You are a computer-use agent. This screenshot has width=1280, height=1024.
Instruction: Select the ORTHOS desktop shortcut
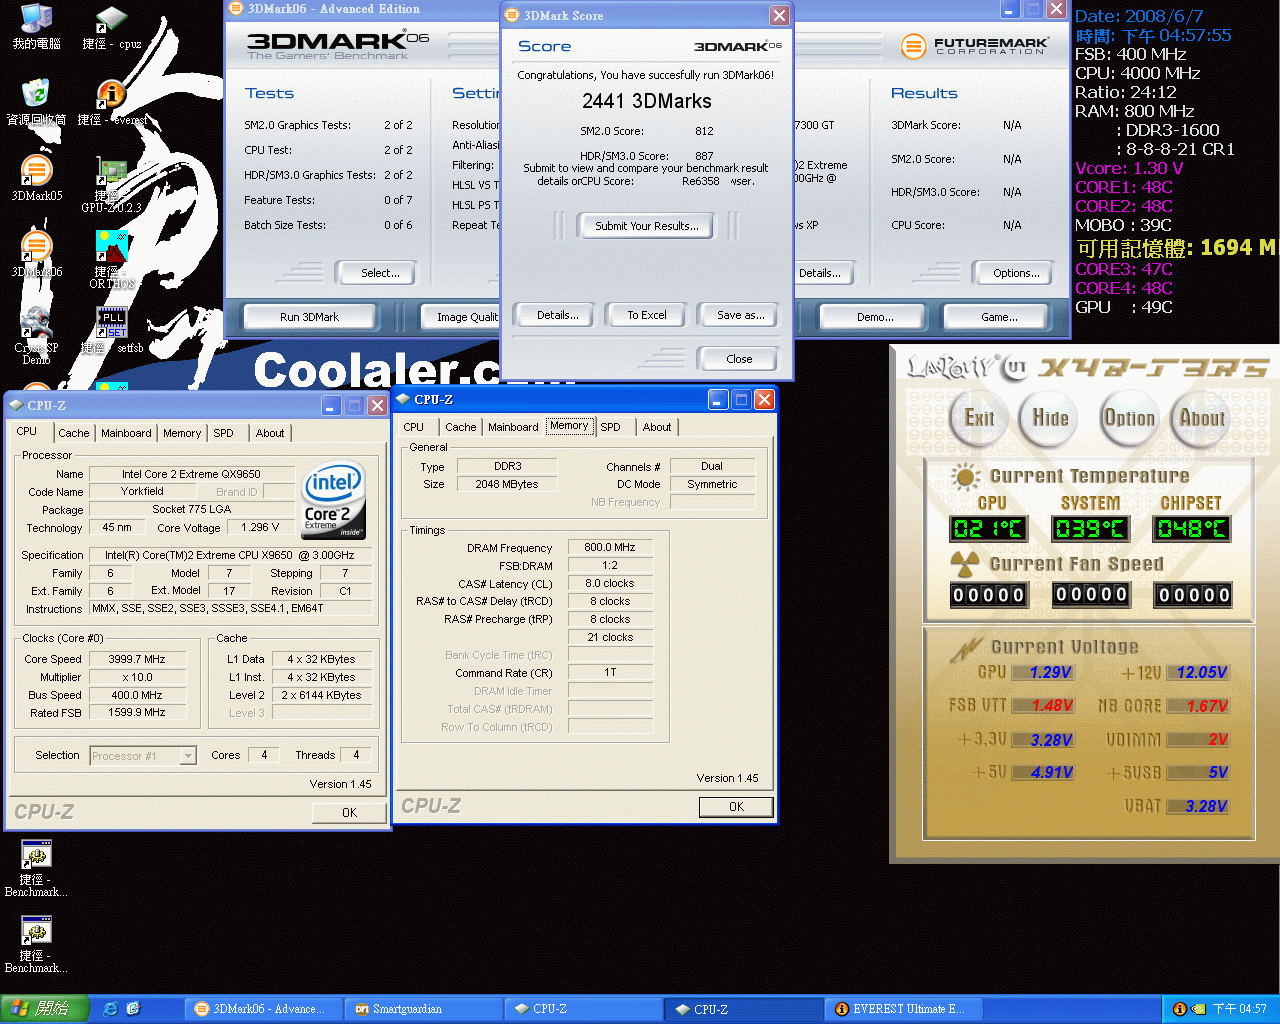click(x=111, y=260)
